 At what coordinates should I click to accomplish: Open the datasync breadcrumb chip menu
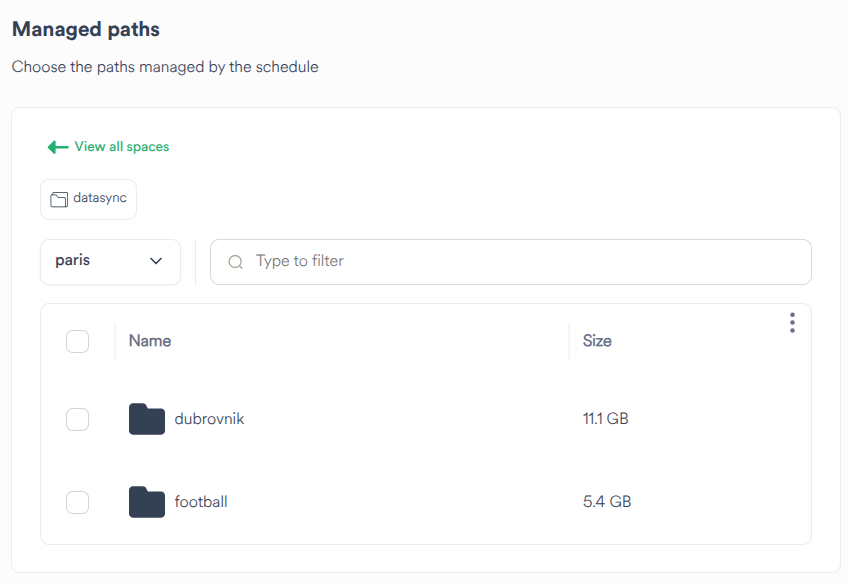tap(88, 198)
